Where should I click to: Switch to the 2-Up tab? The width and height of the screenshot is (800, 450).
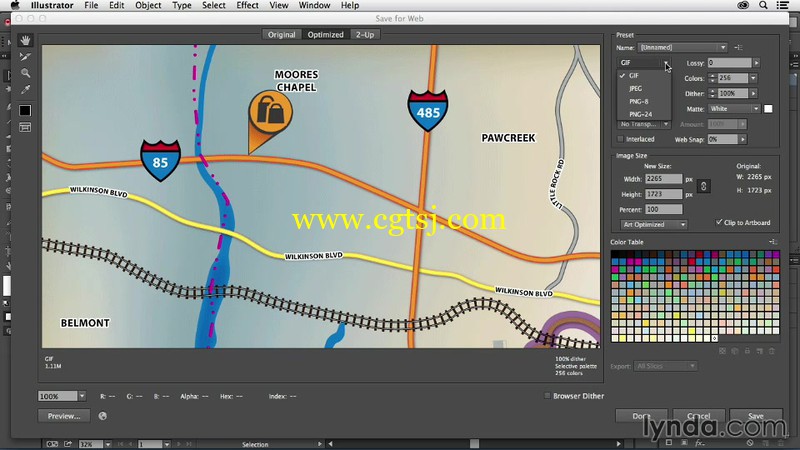coord(365,35)
